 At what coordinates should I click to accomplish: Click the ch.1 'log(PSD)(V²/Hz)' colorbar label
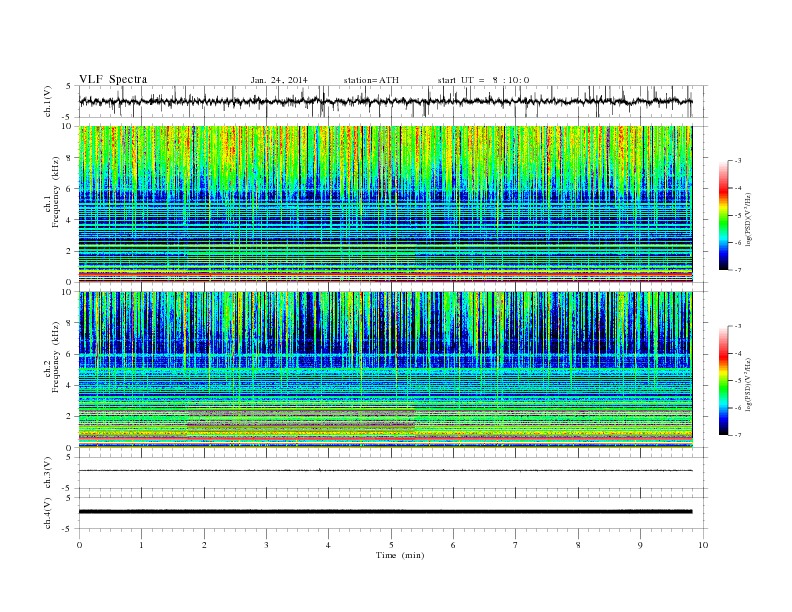pos(749,218)
